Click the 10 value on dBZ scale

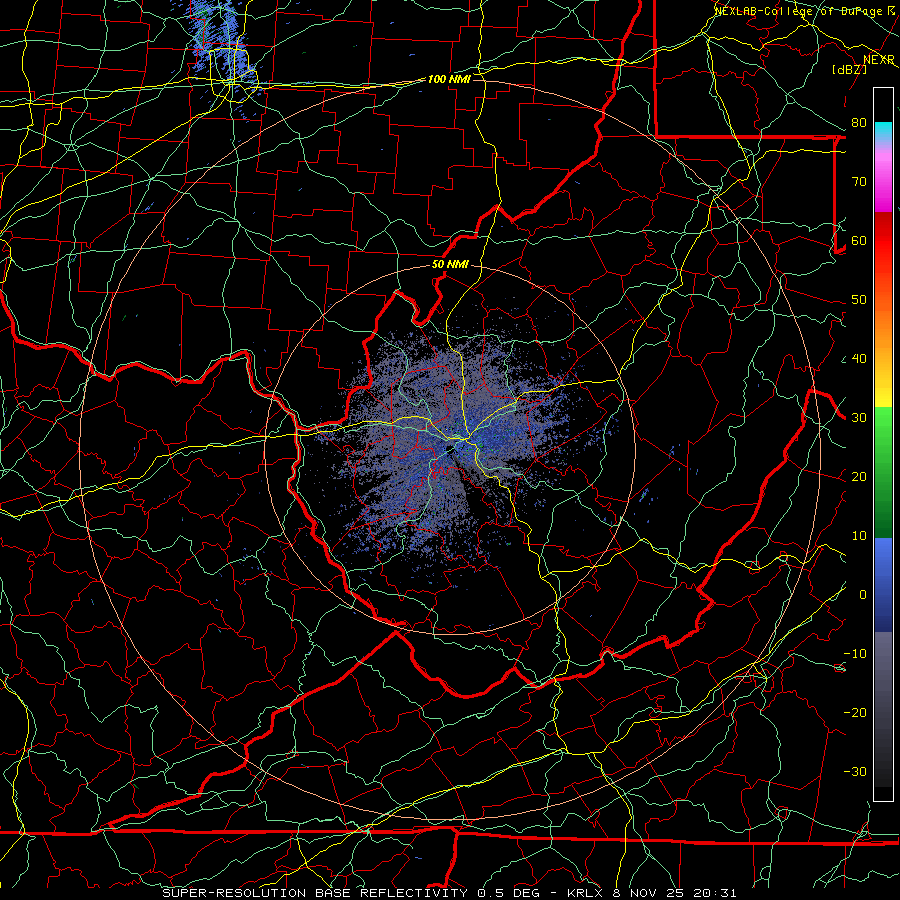[x=859, y=536]
